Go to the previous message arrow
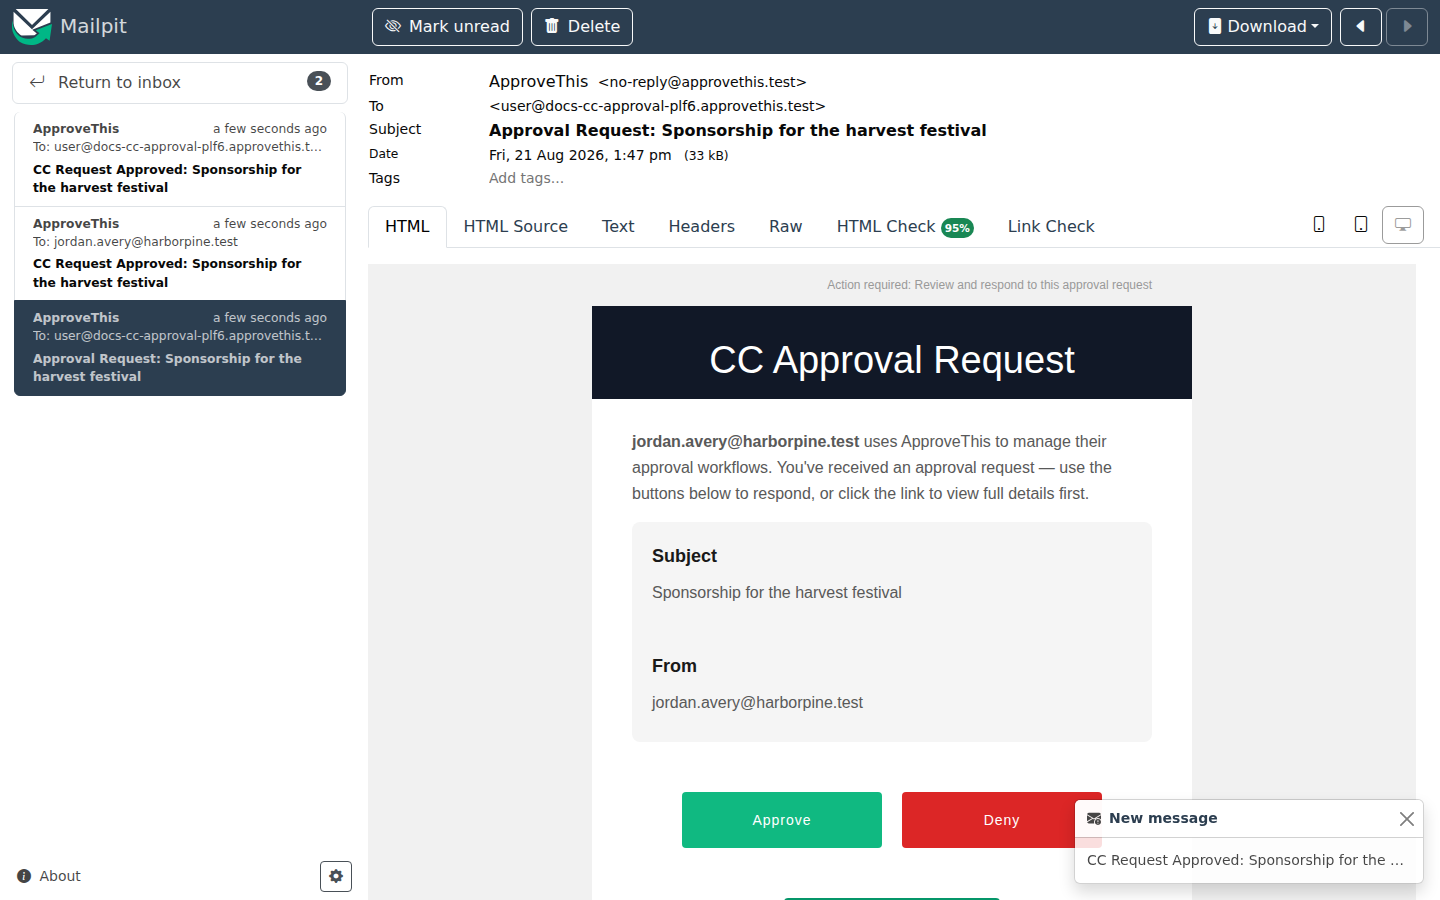 click(x=1361, y=27)
